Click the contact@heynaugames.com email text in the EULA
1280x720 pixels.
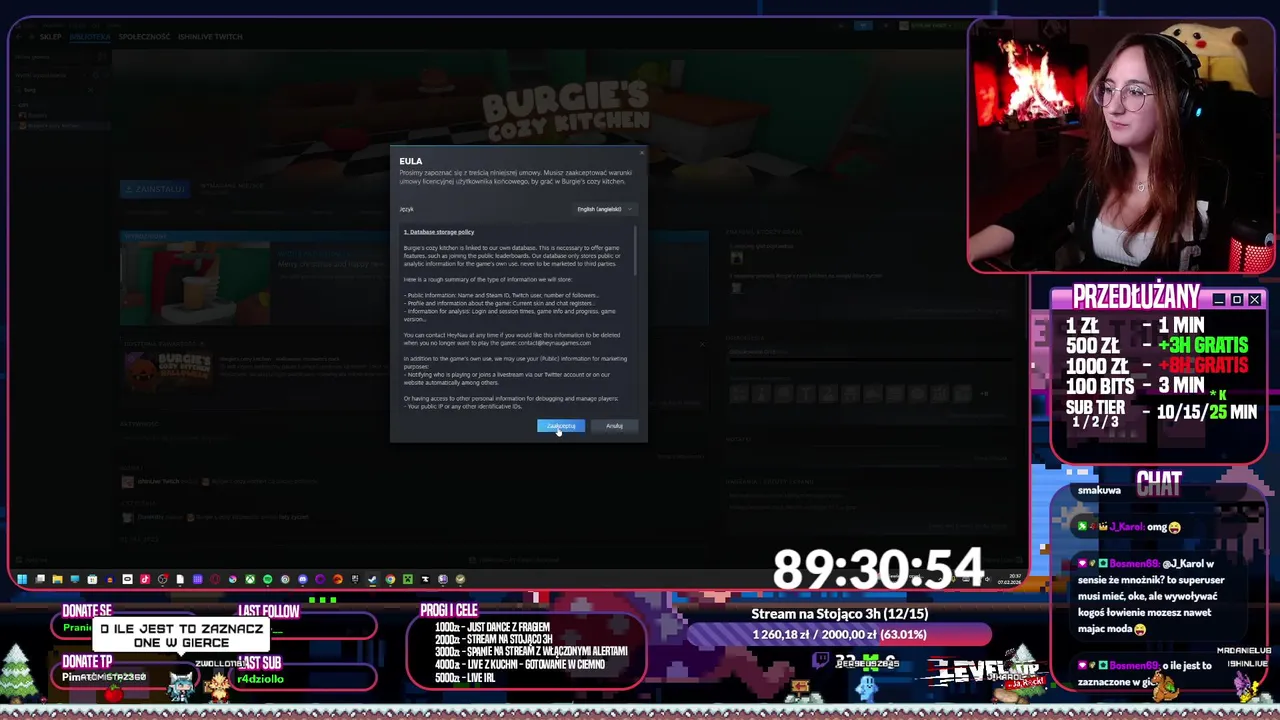coord(554,343)
